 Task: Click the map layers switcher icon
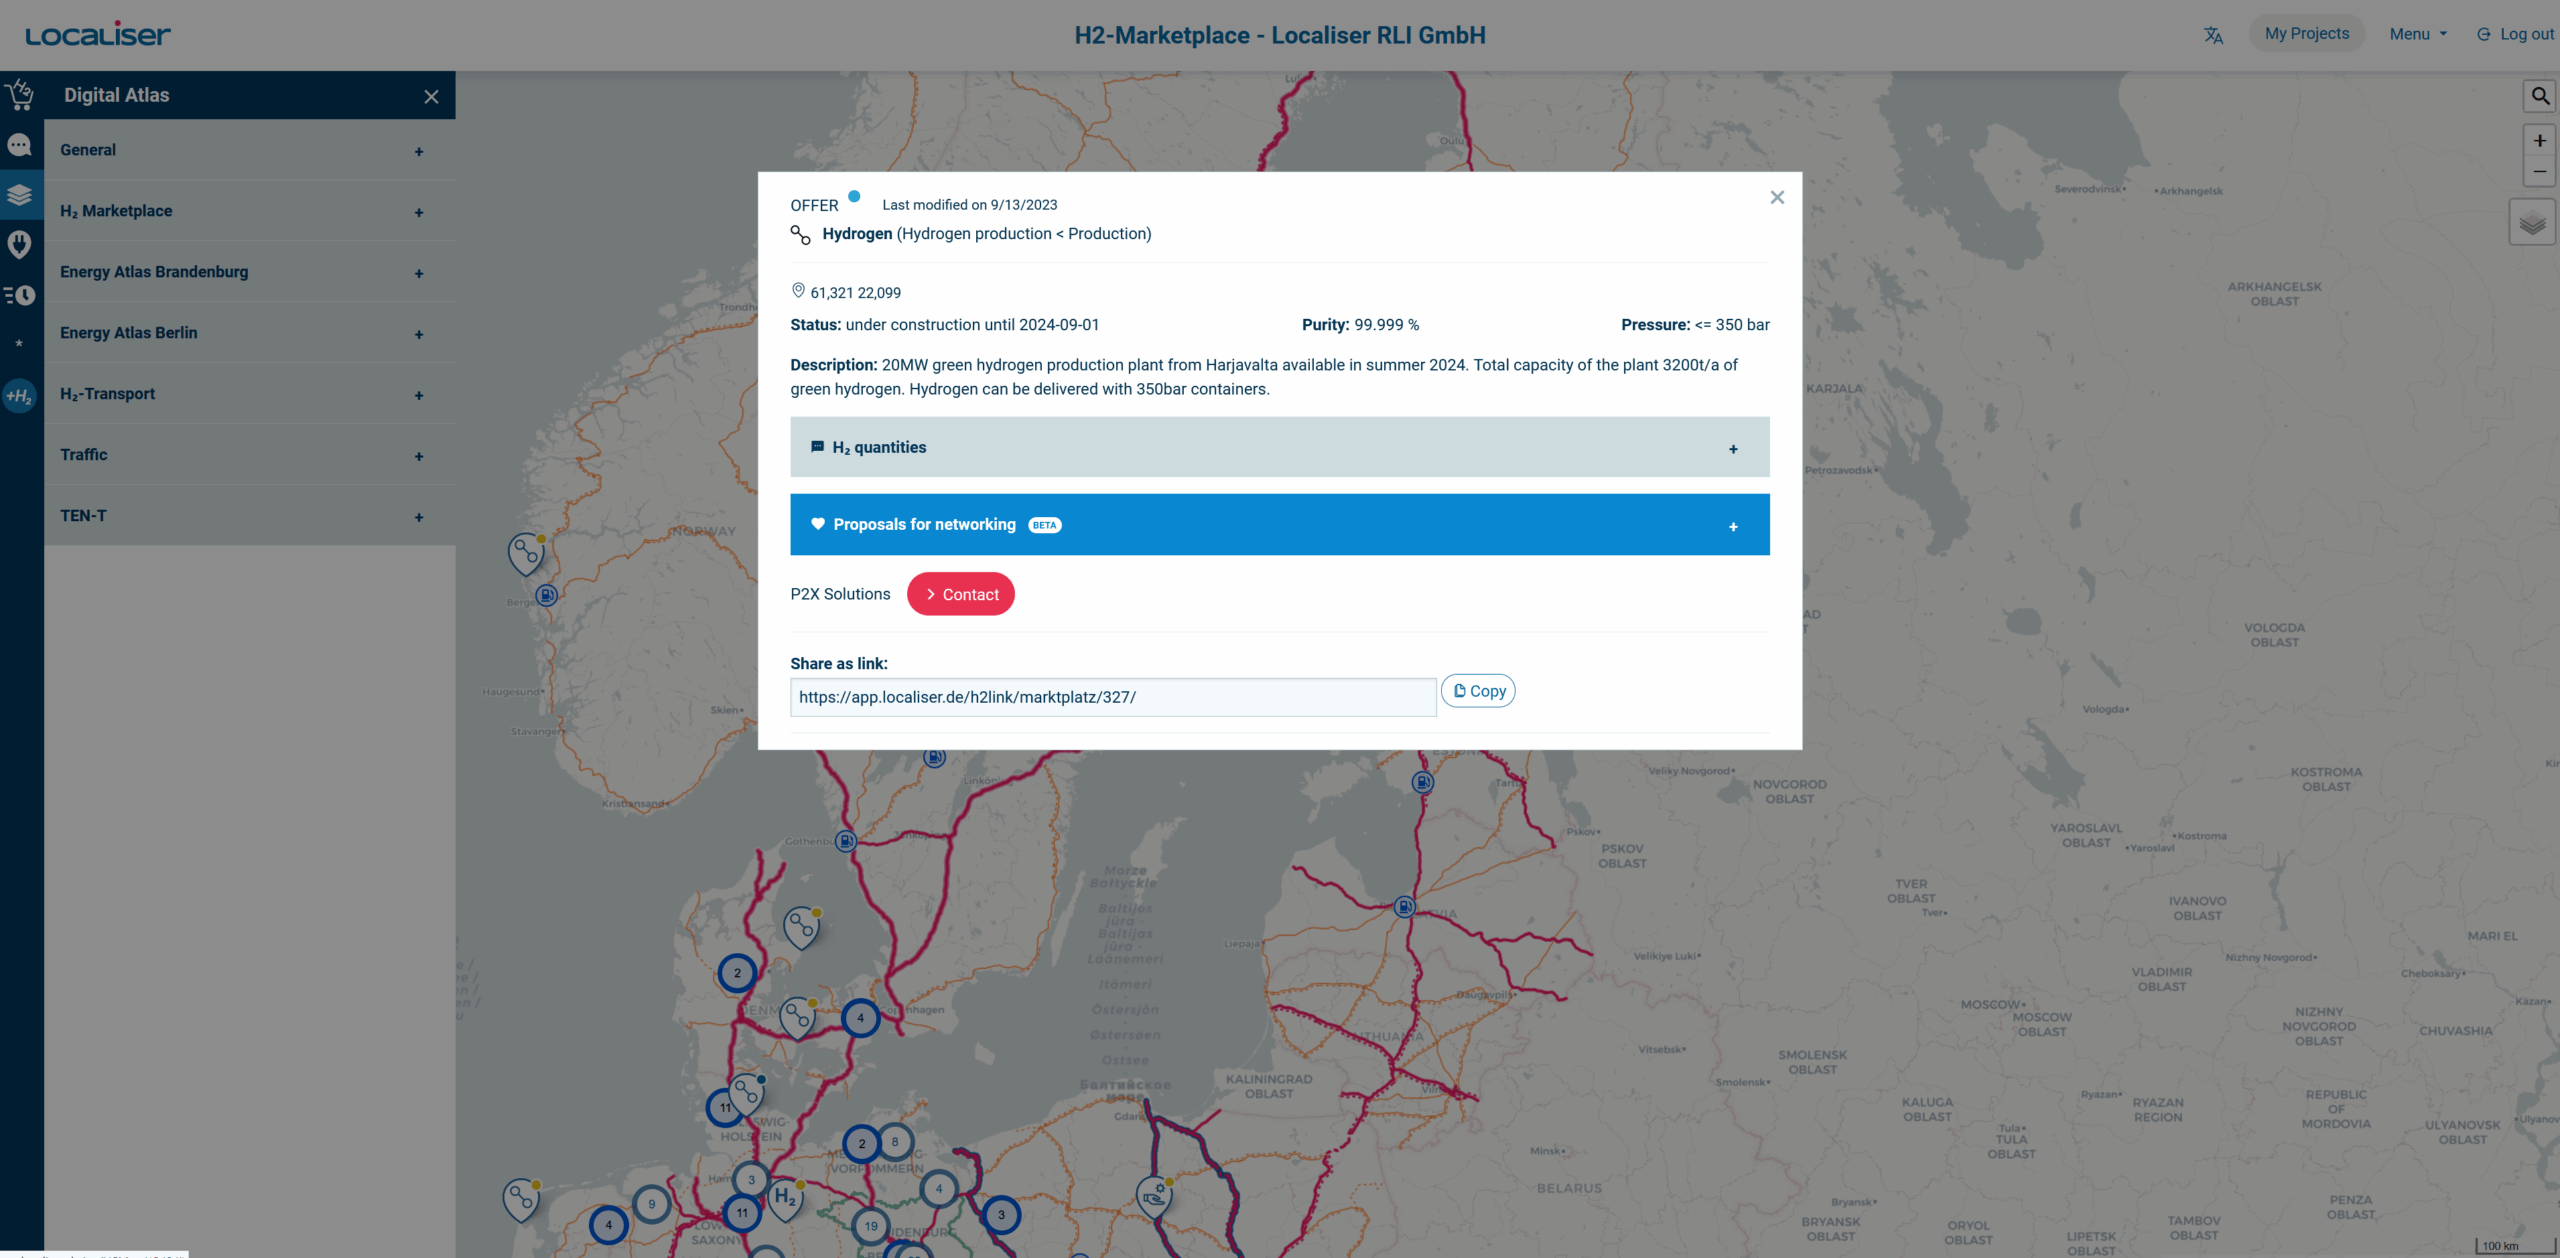pos(2532,223)
